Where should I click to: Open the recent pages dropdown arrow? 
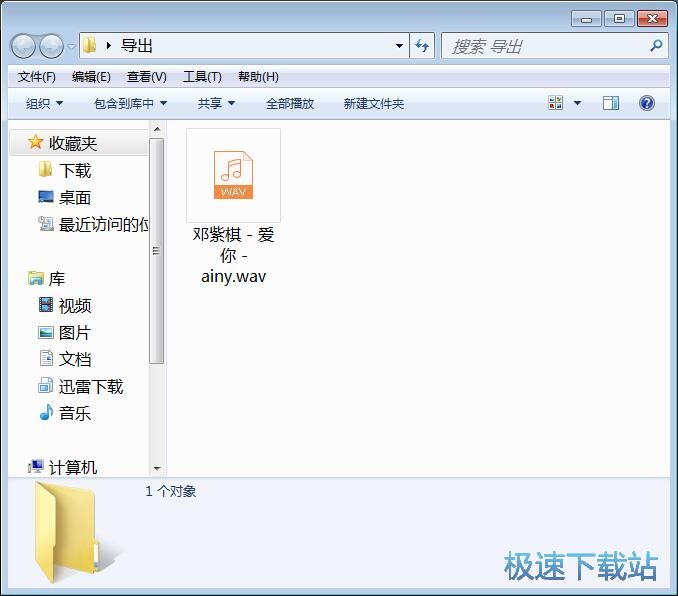coord(71,46)
